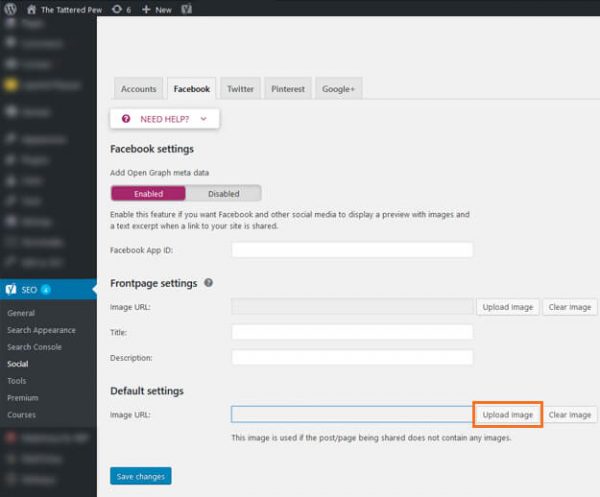Select Social in the SEO submenu
Image resolution: width=600 pixels, height=497 pixels.
(x=18, y=364)
